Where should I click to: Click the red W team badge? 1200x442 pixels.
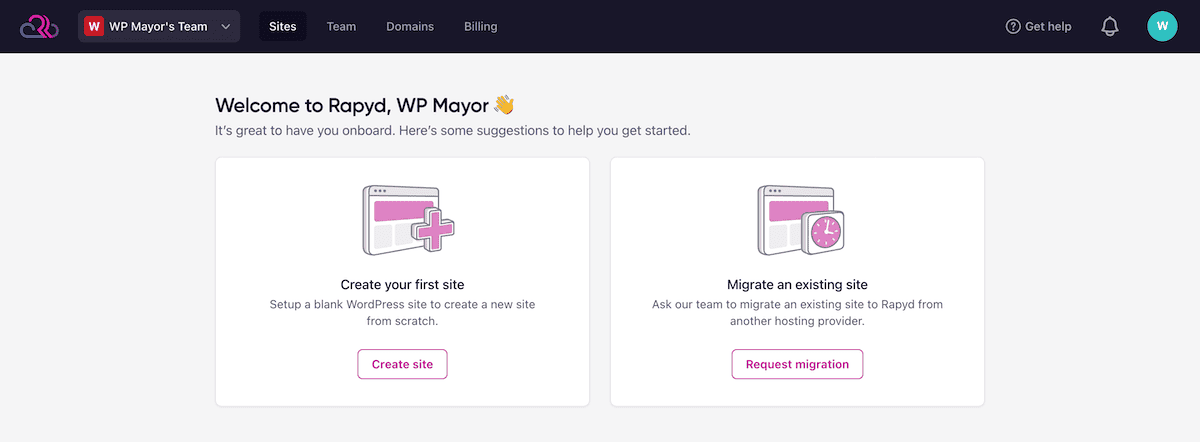(94, 27)
